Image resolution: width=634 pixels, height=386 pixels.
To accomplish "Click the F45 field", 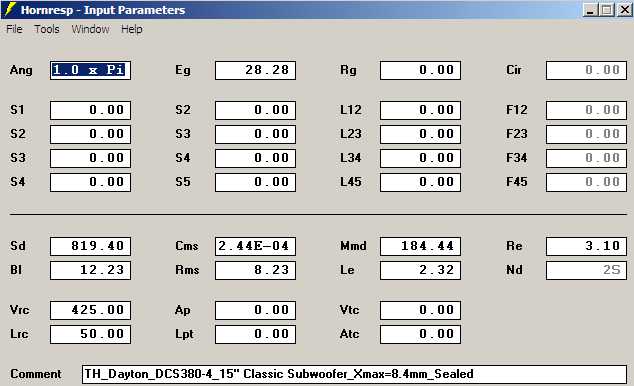I will 586,182.
